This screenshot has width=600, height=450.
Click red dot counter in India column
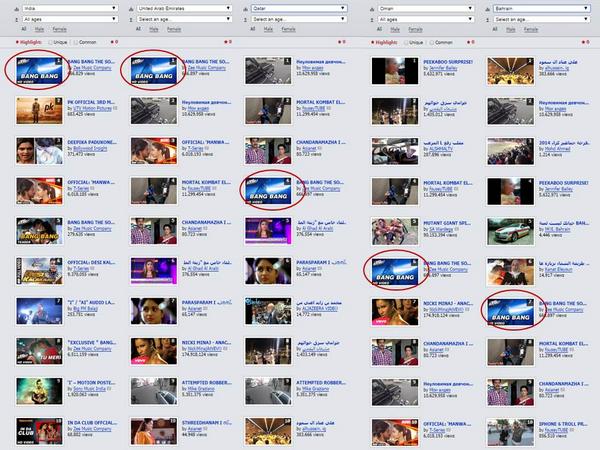(x=114, y=42)
